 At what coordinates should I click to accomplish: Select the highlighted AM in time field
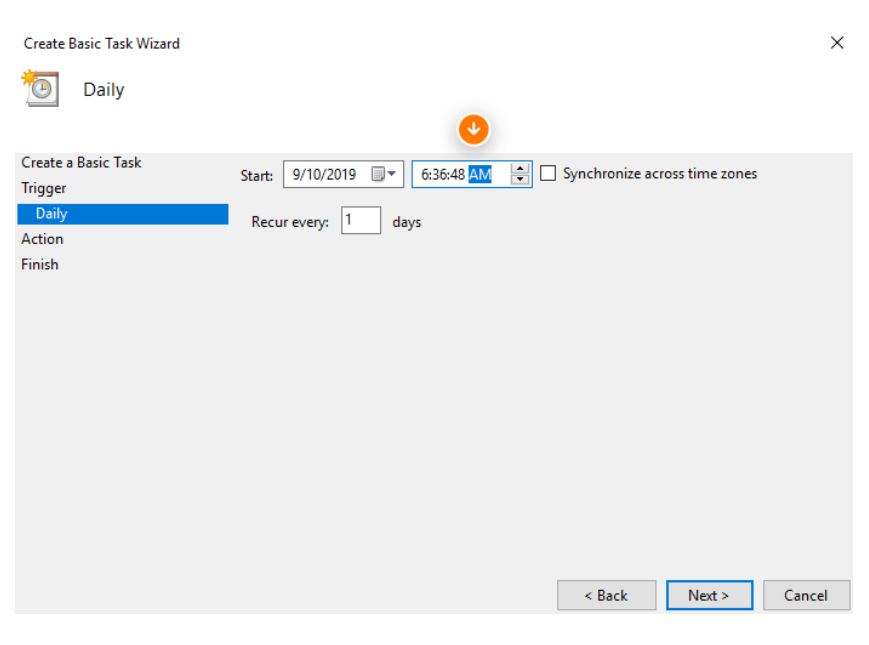[480, 174]
